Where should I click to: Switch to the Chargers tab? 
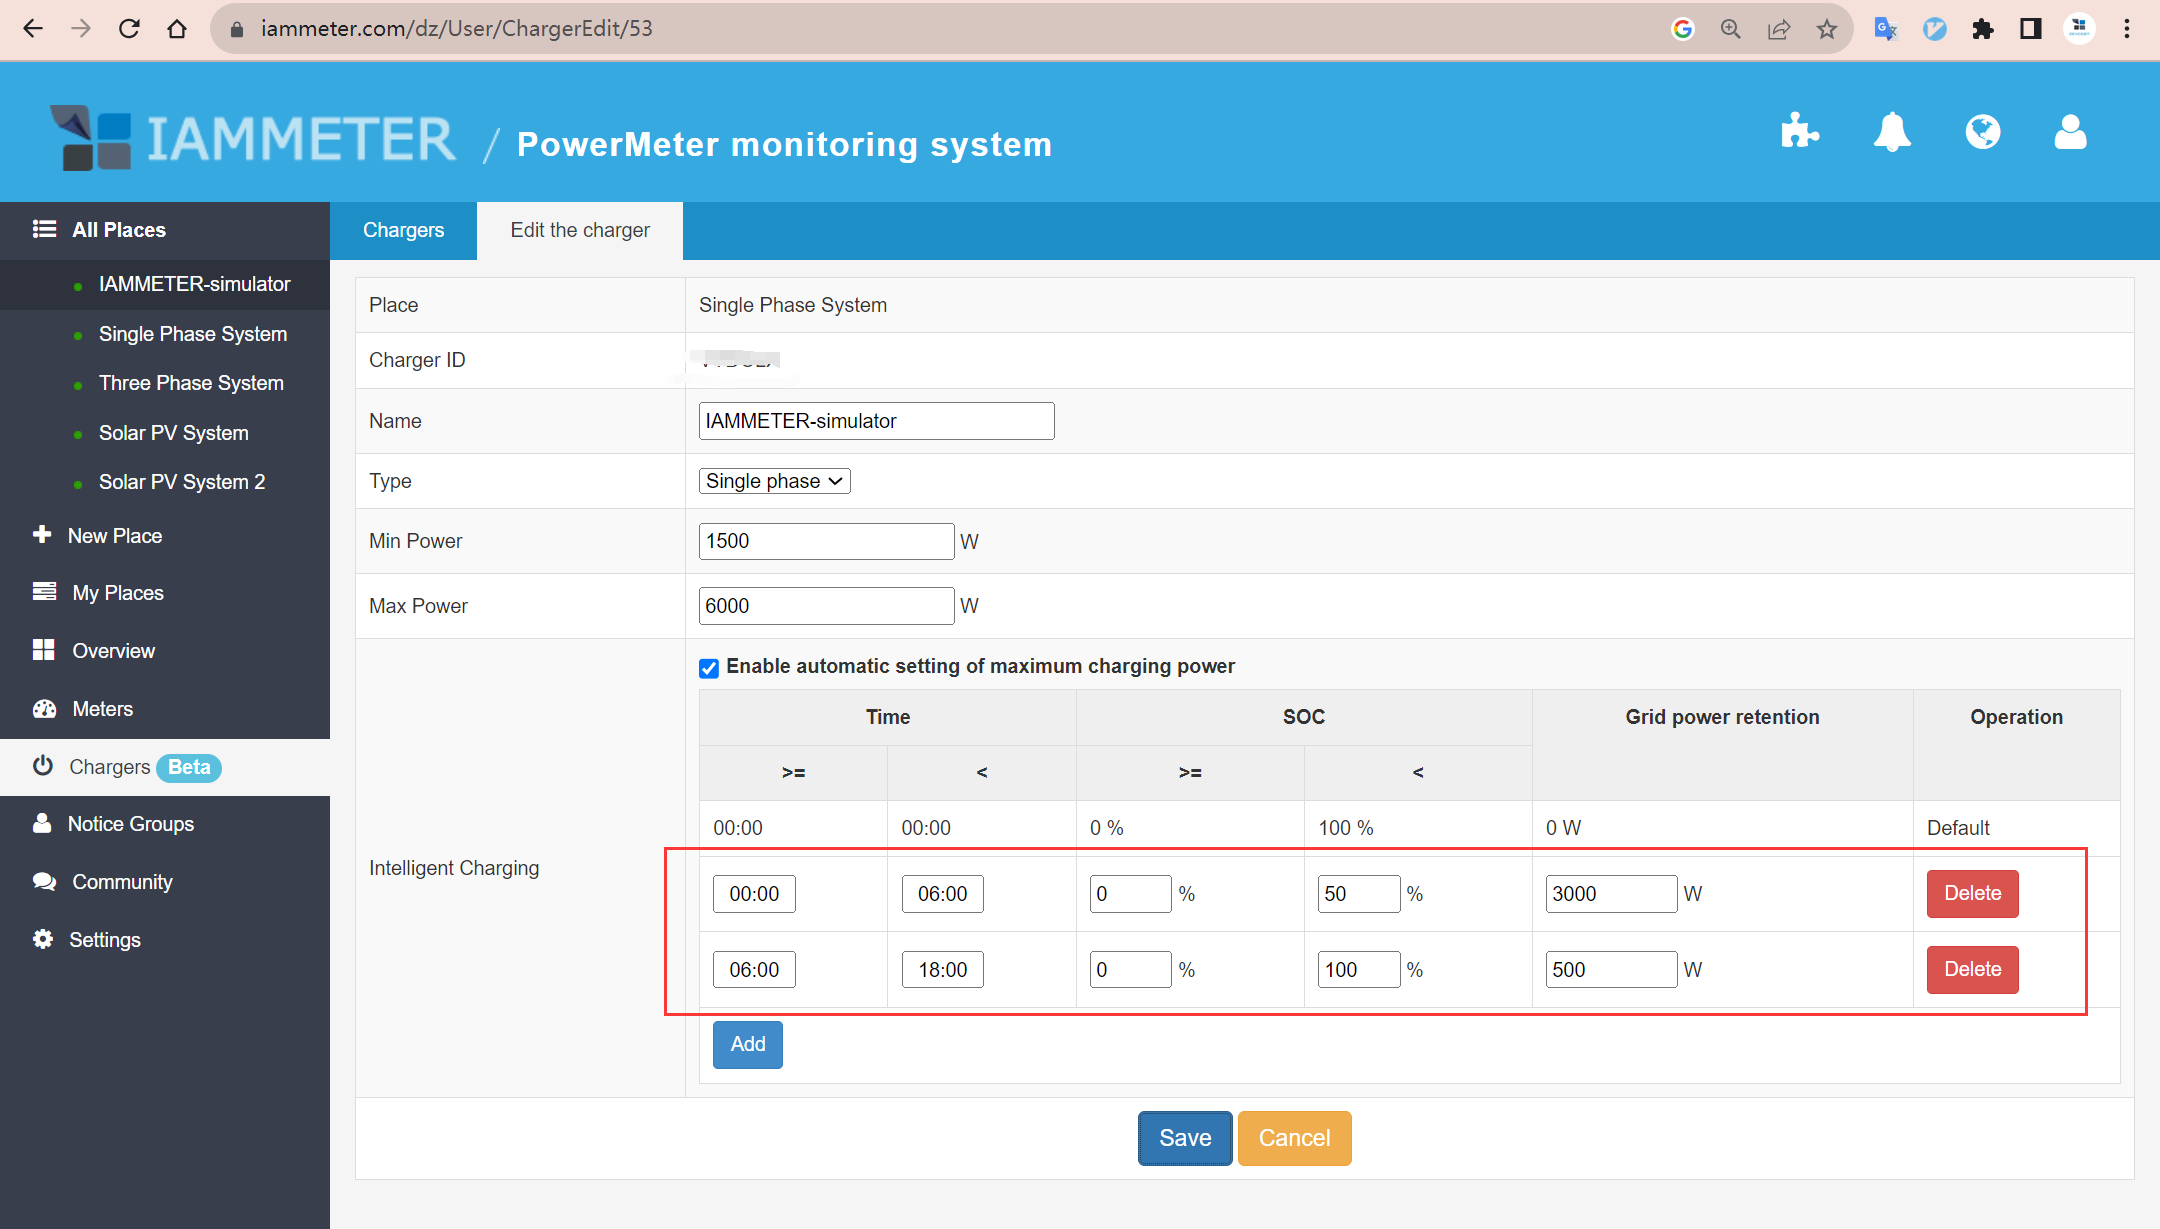pyautogui.click(x=403, y=230)
